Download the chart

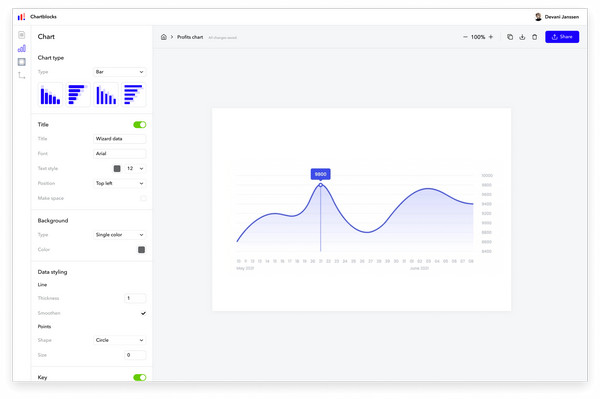pyautogui.click(x=522, y=37)
